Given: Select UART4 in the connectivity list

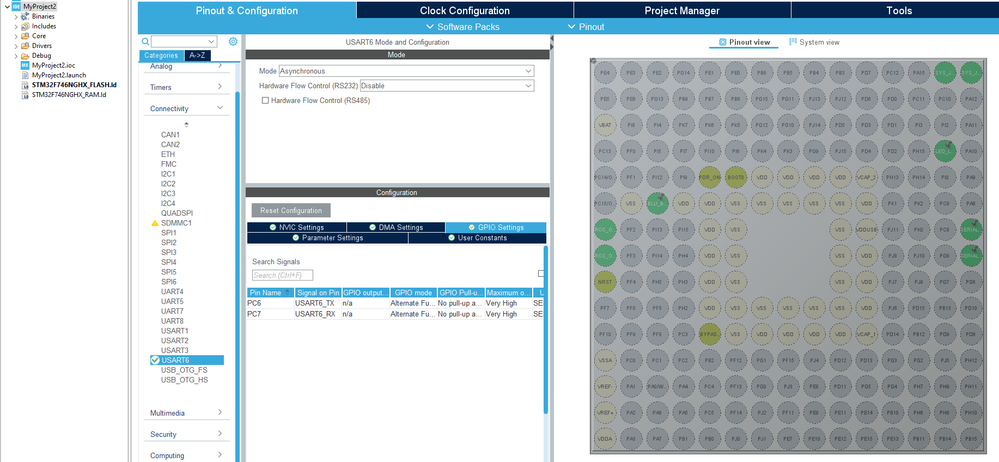Looking at the screenshot, I should tap(172, 292).
